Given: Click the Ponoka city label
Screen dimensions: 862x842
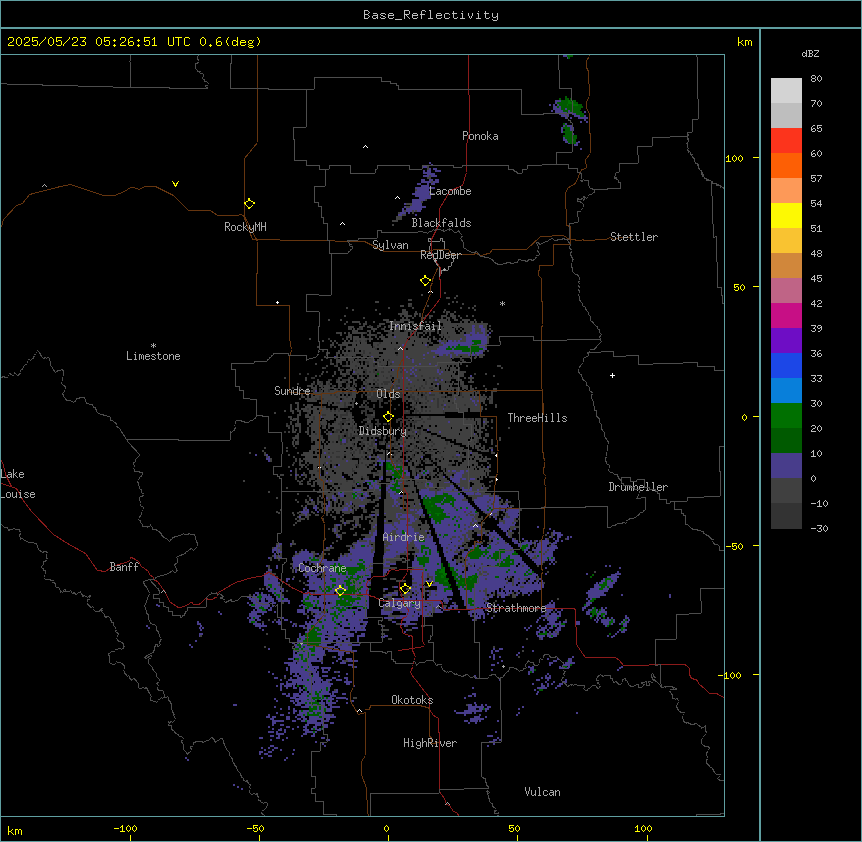Looking at the screenshot, I should point(480,136).
